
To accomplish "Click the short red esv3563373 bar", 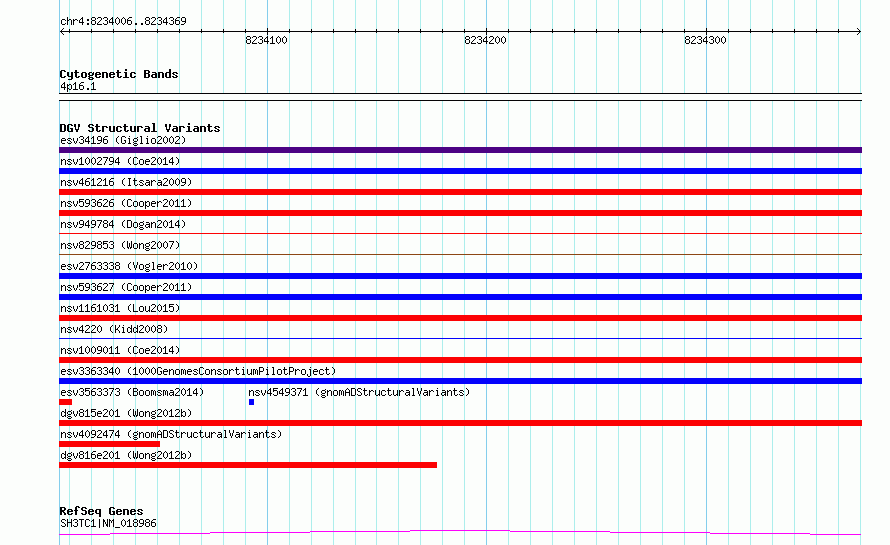I will [x=65, y=402].
